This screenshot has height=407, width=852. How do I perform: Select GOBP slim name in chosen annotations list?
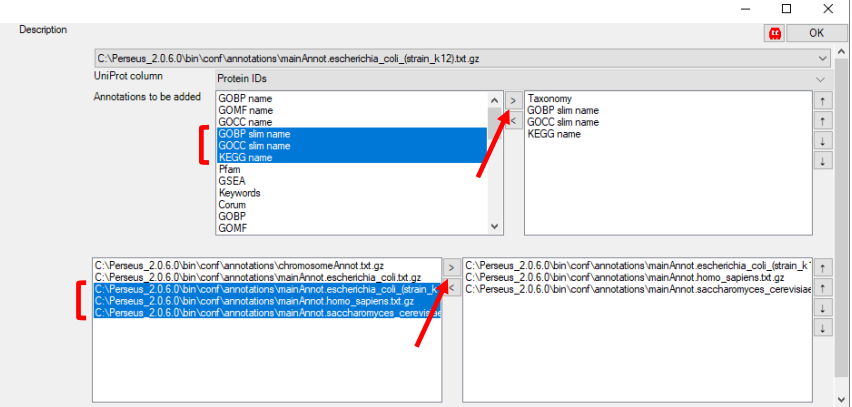coord(563,111)
